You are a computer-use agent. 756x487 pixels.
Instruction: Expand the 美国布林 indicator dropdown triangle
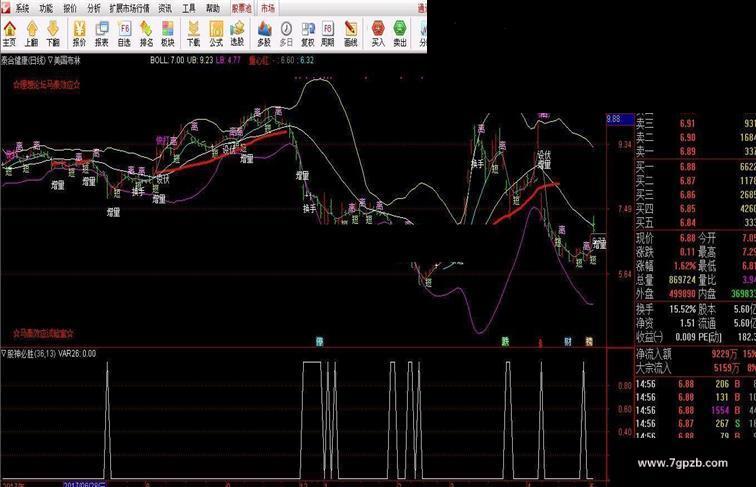50,61
